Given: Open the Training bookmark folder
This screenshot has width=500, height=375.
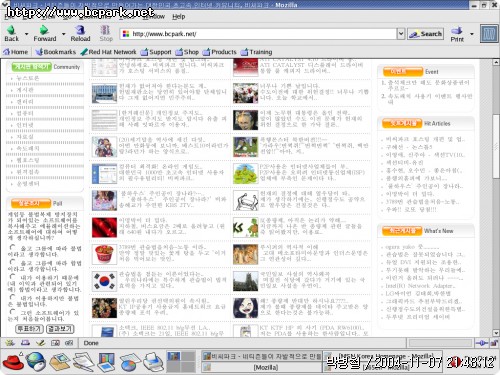Looking at the screenshot, I should 257,52.
